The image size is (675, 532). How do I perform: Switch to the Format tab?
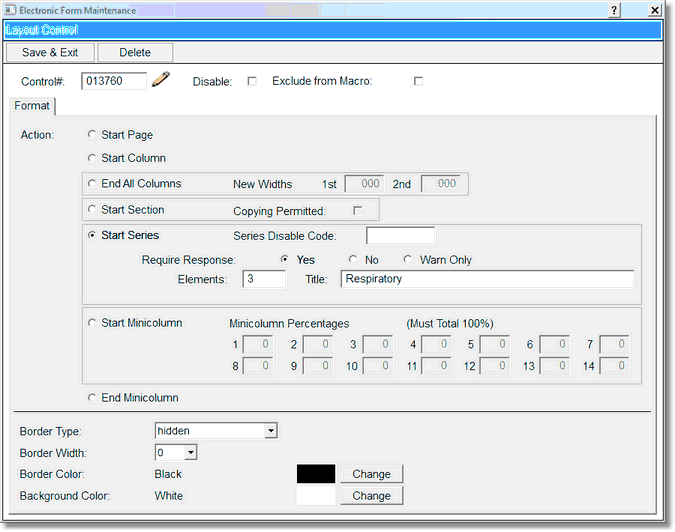pyautogui.click(x=32, y=105)
